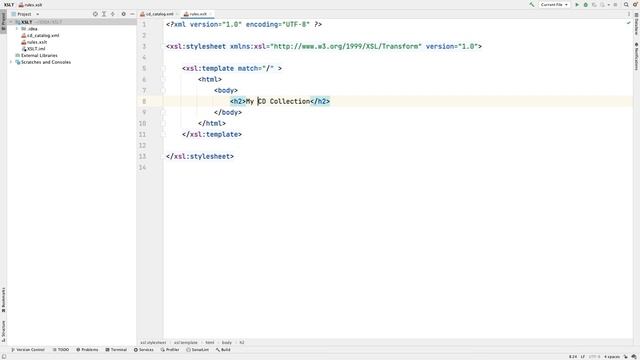Viewport: 640px width, 360px height.
Task: Click the xml declaration on line 1
Action: pos(244,24)
